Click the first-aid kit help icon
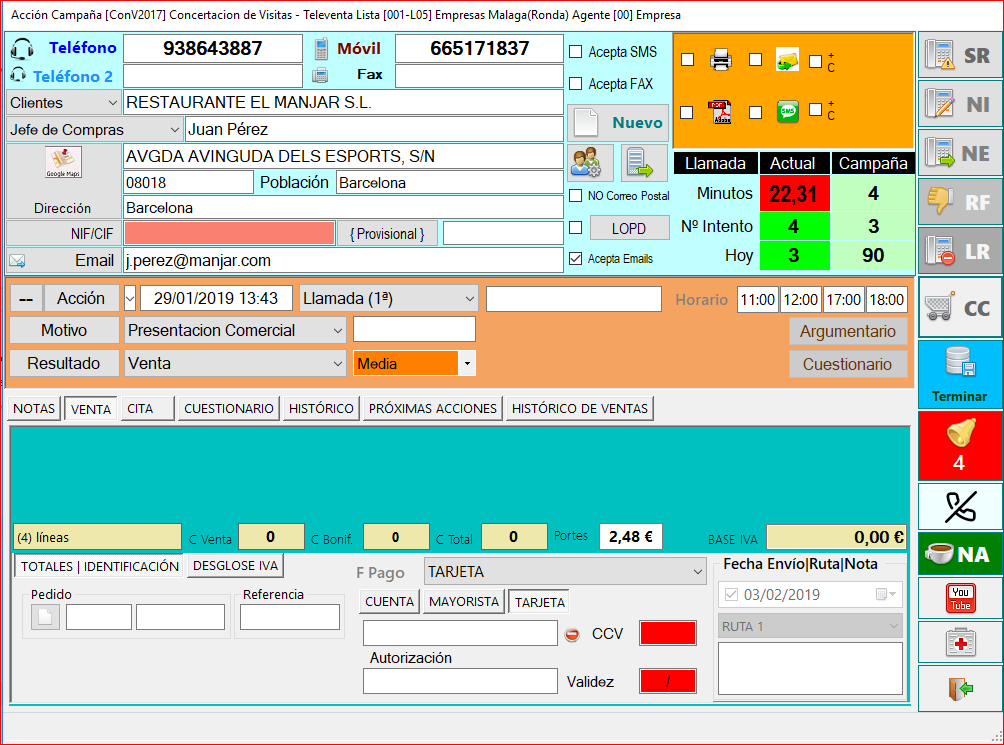The width and height of the screenshot is (1004, 745). coord(960,642)
